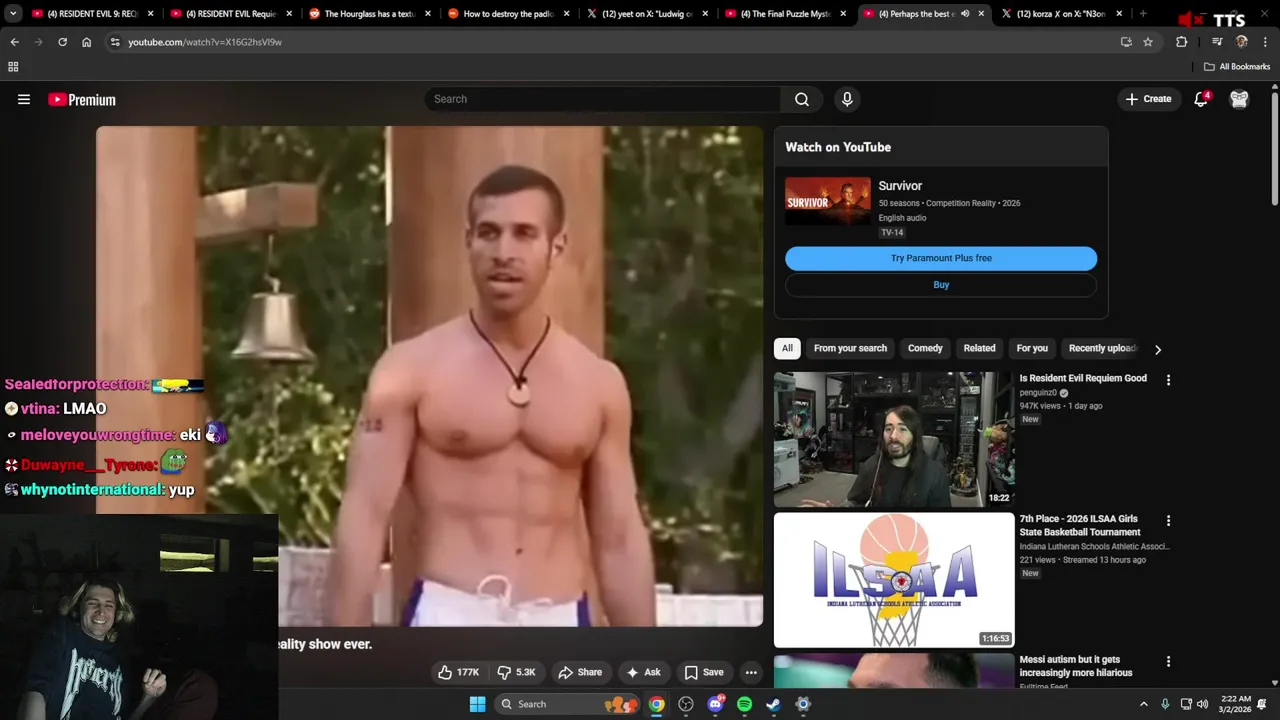Select the All filter chip
Screen dimensions: 1280x720
(787, 348)
